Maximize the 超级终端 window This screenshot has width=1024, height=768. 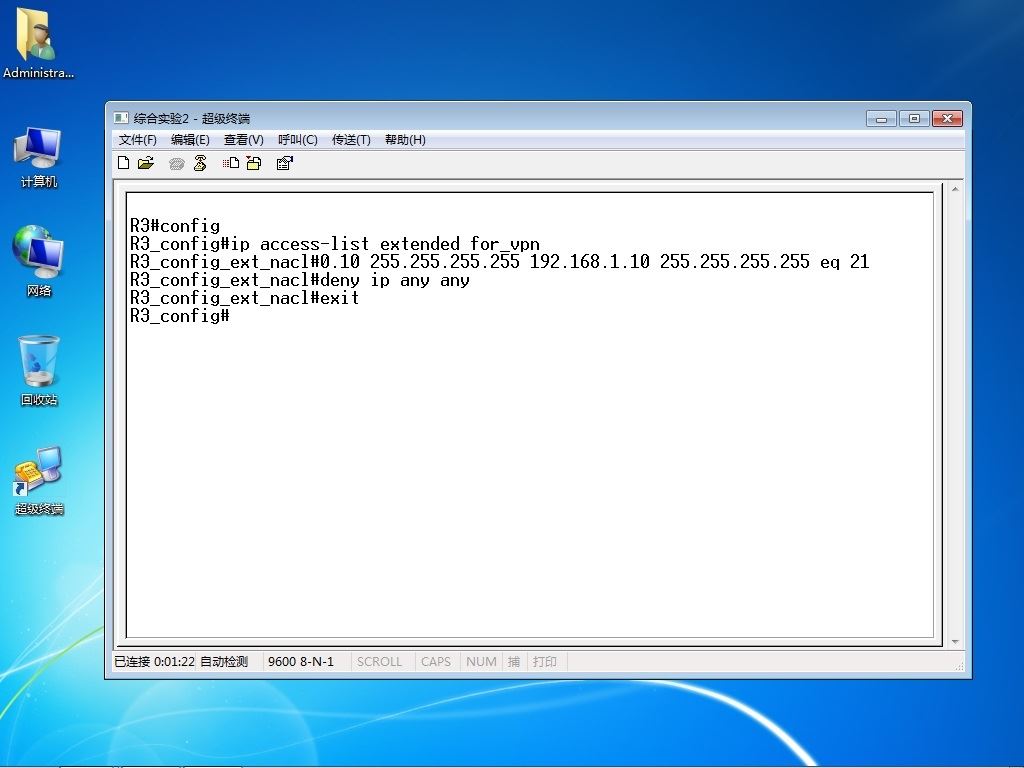(914, 118)
